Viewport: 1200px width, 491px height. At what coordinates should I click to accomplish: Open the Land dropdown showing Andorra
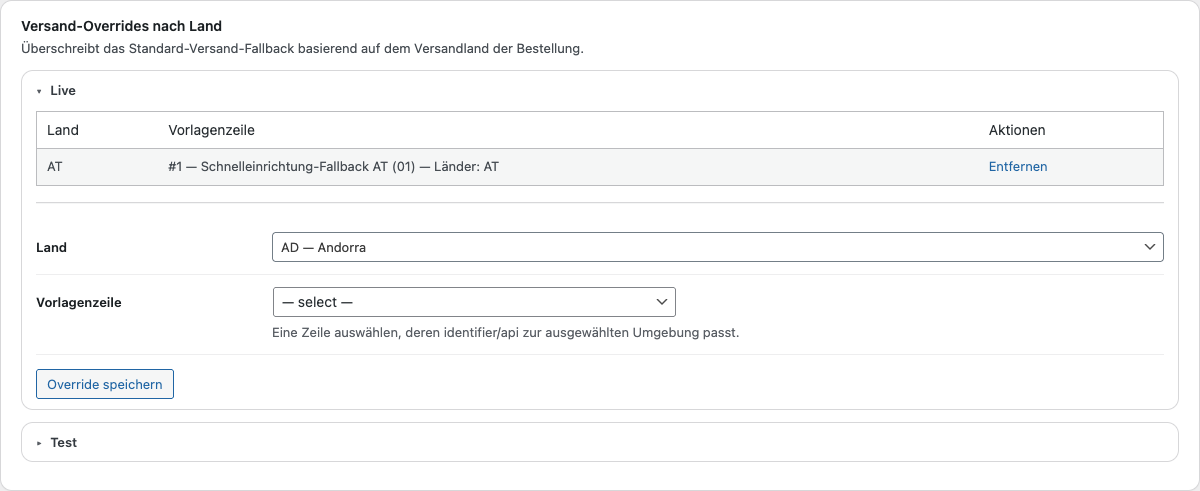[x=700, y=247]
